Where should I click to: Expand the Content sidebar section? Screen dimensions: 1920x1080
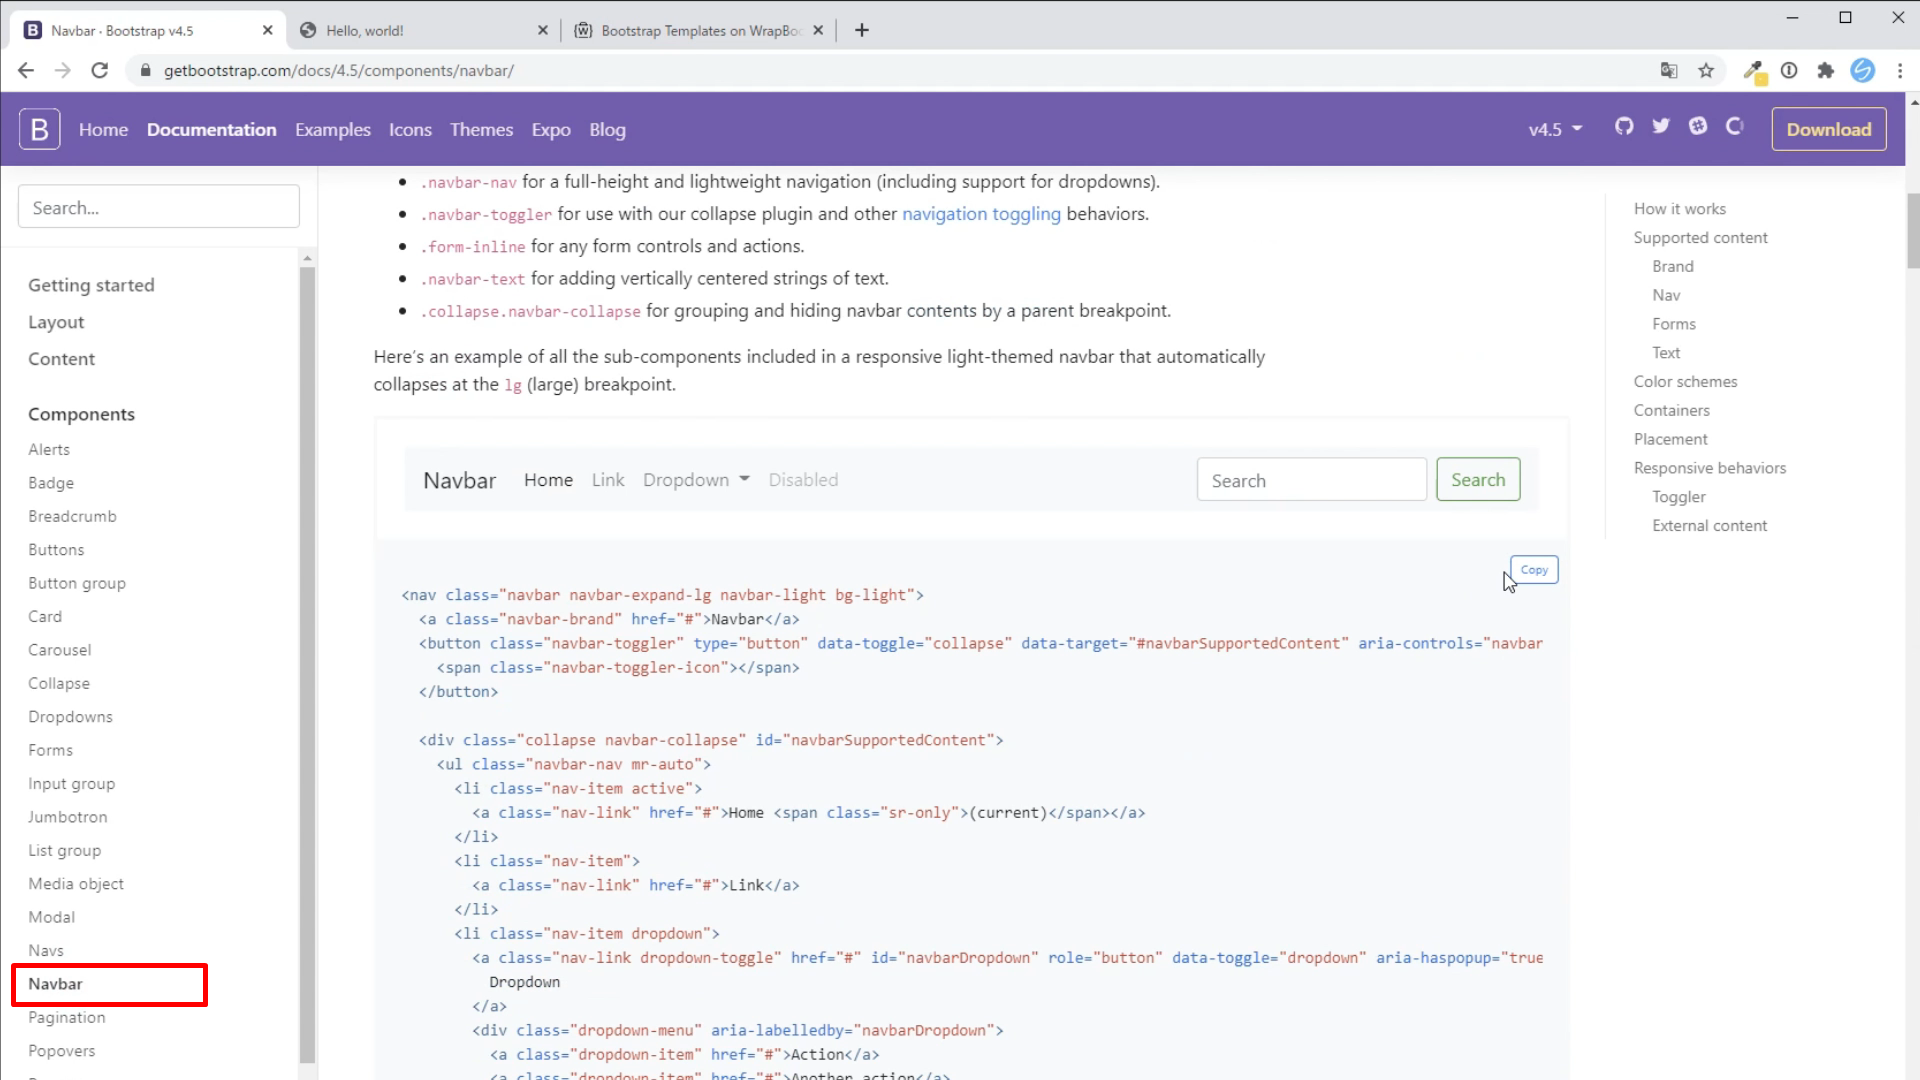point(61,359)
